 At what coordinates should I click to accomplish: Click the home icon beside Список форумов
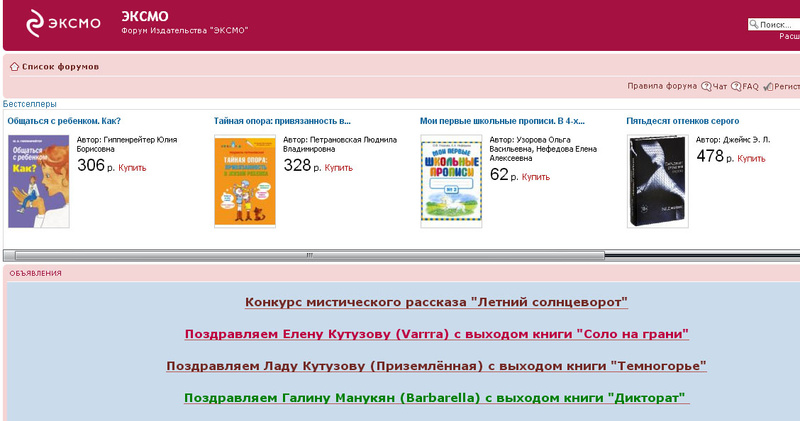click(x=14, y=67)
